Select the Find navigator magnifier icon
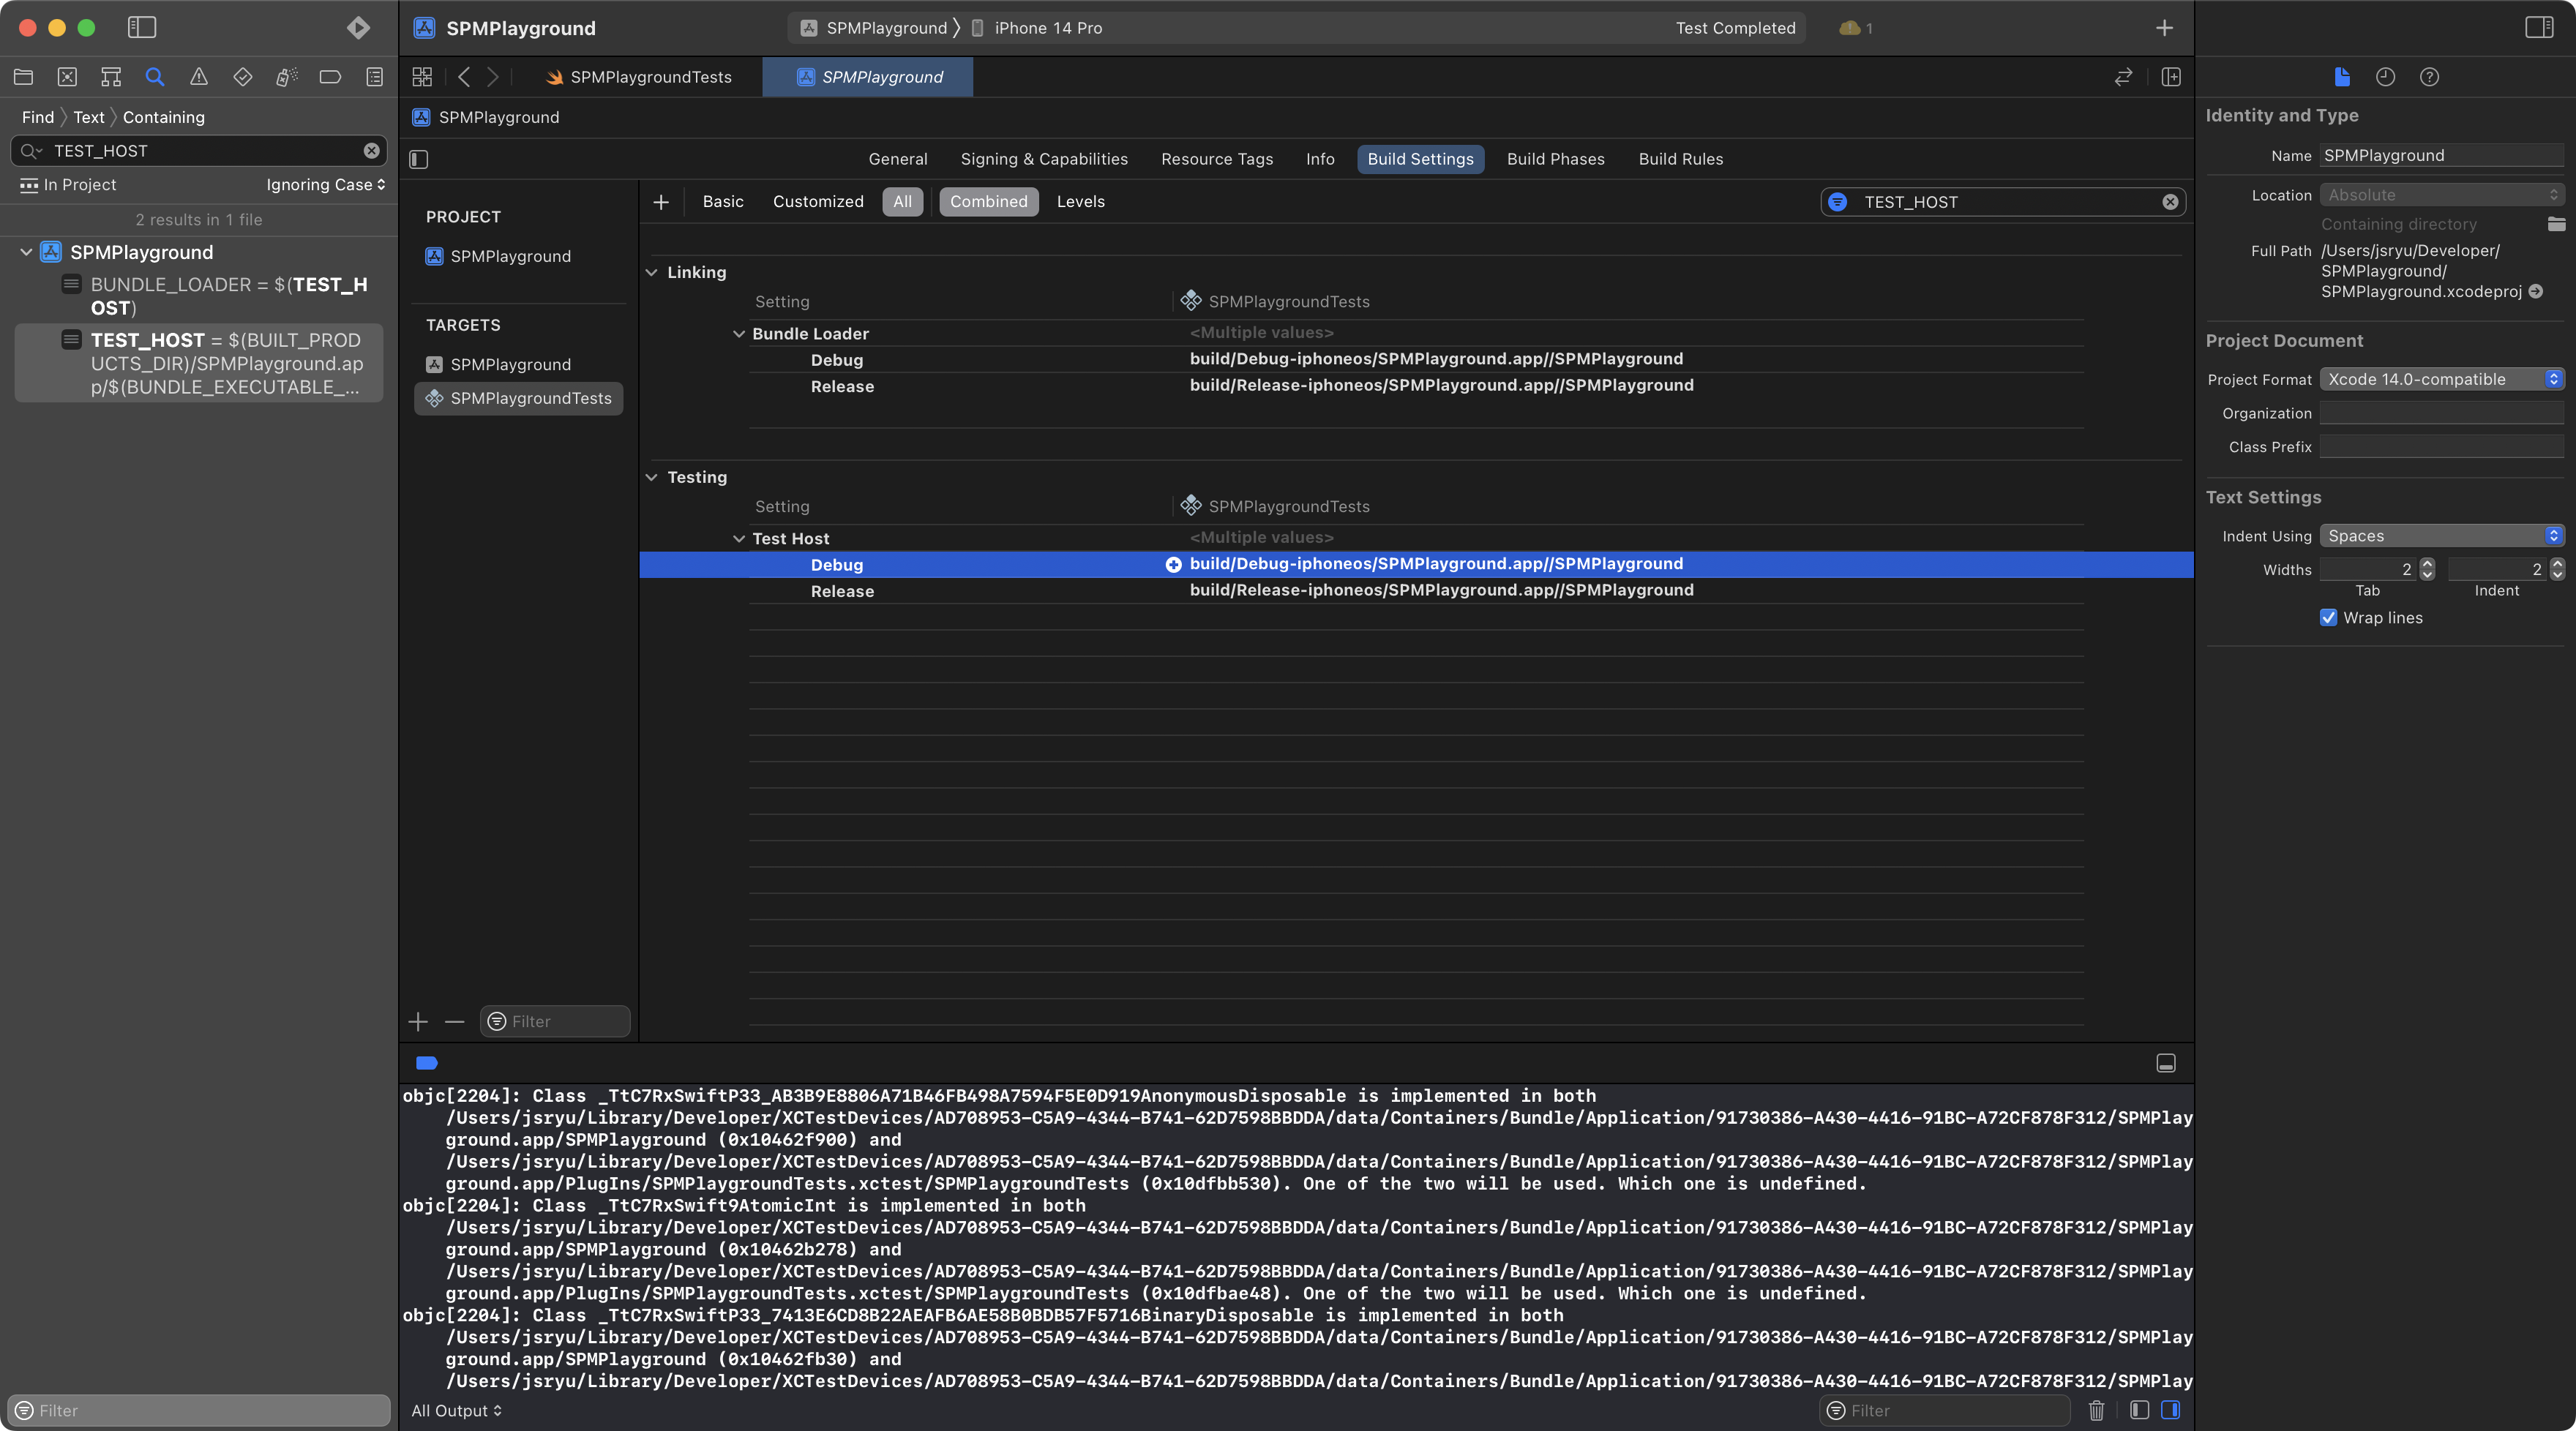This screenshot has height=1431, width=2576. pos(155,77)
